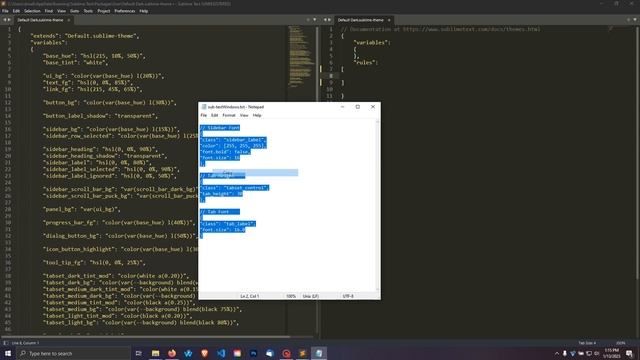This screenshot has width=640, height=360.
Task: Open Notepad Help menu
Action: pyautogui.click(x=257, y=116)
